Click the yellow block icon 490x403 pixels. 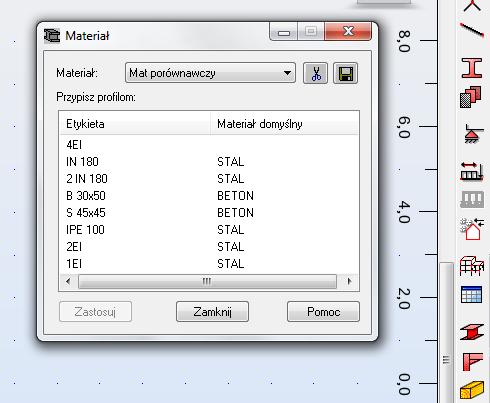tap(472, 390)
